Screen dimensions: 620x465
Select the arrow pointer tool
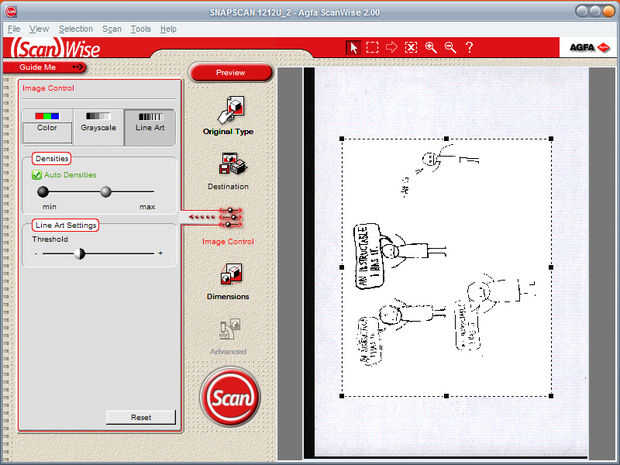(353, 48)
